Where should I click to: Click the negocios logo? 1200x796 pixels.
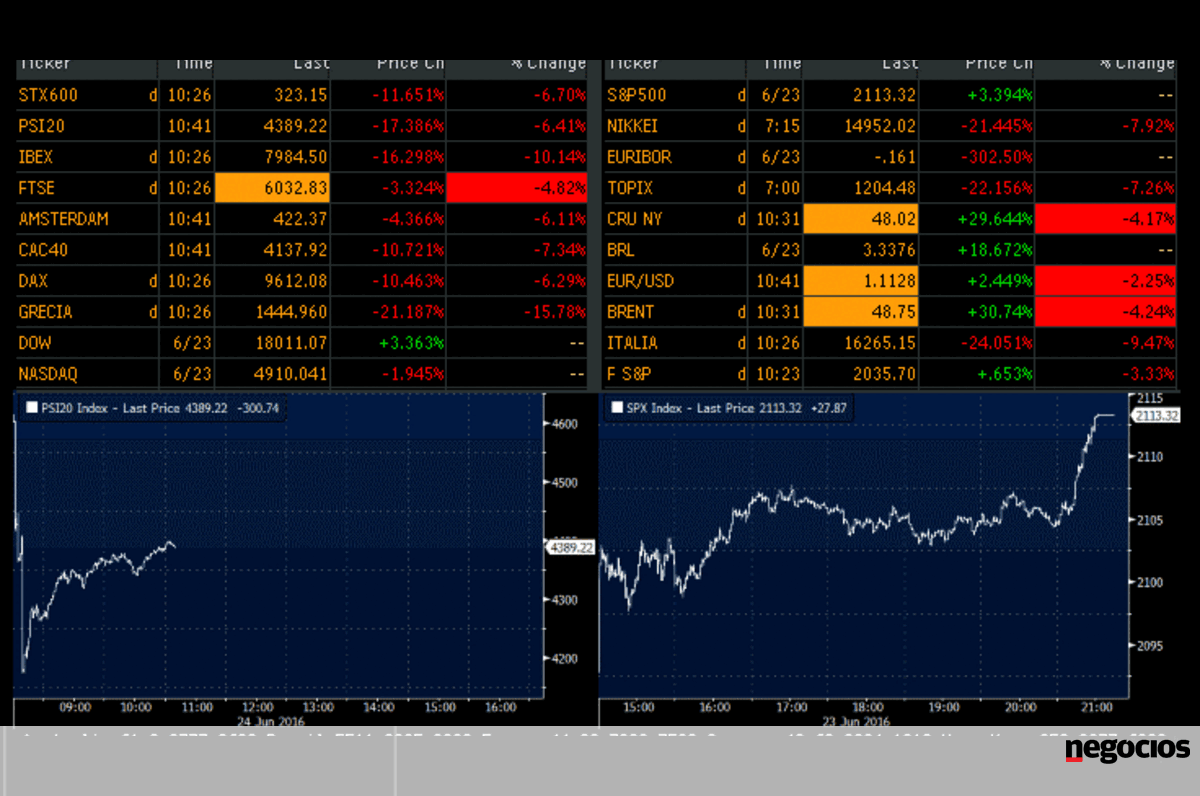click(x=1127, y=749)
